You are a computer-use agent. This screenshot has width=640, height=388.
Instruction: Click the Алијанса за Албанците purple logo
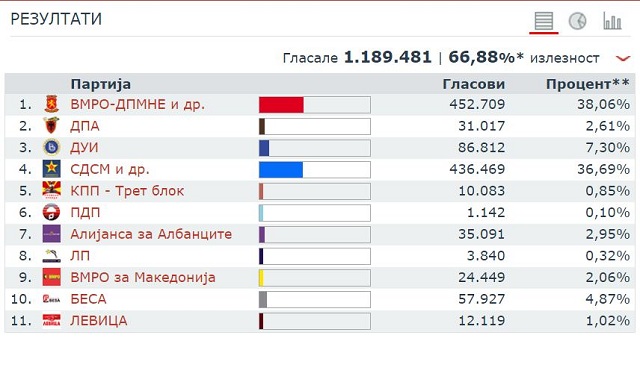pos(51,234)
